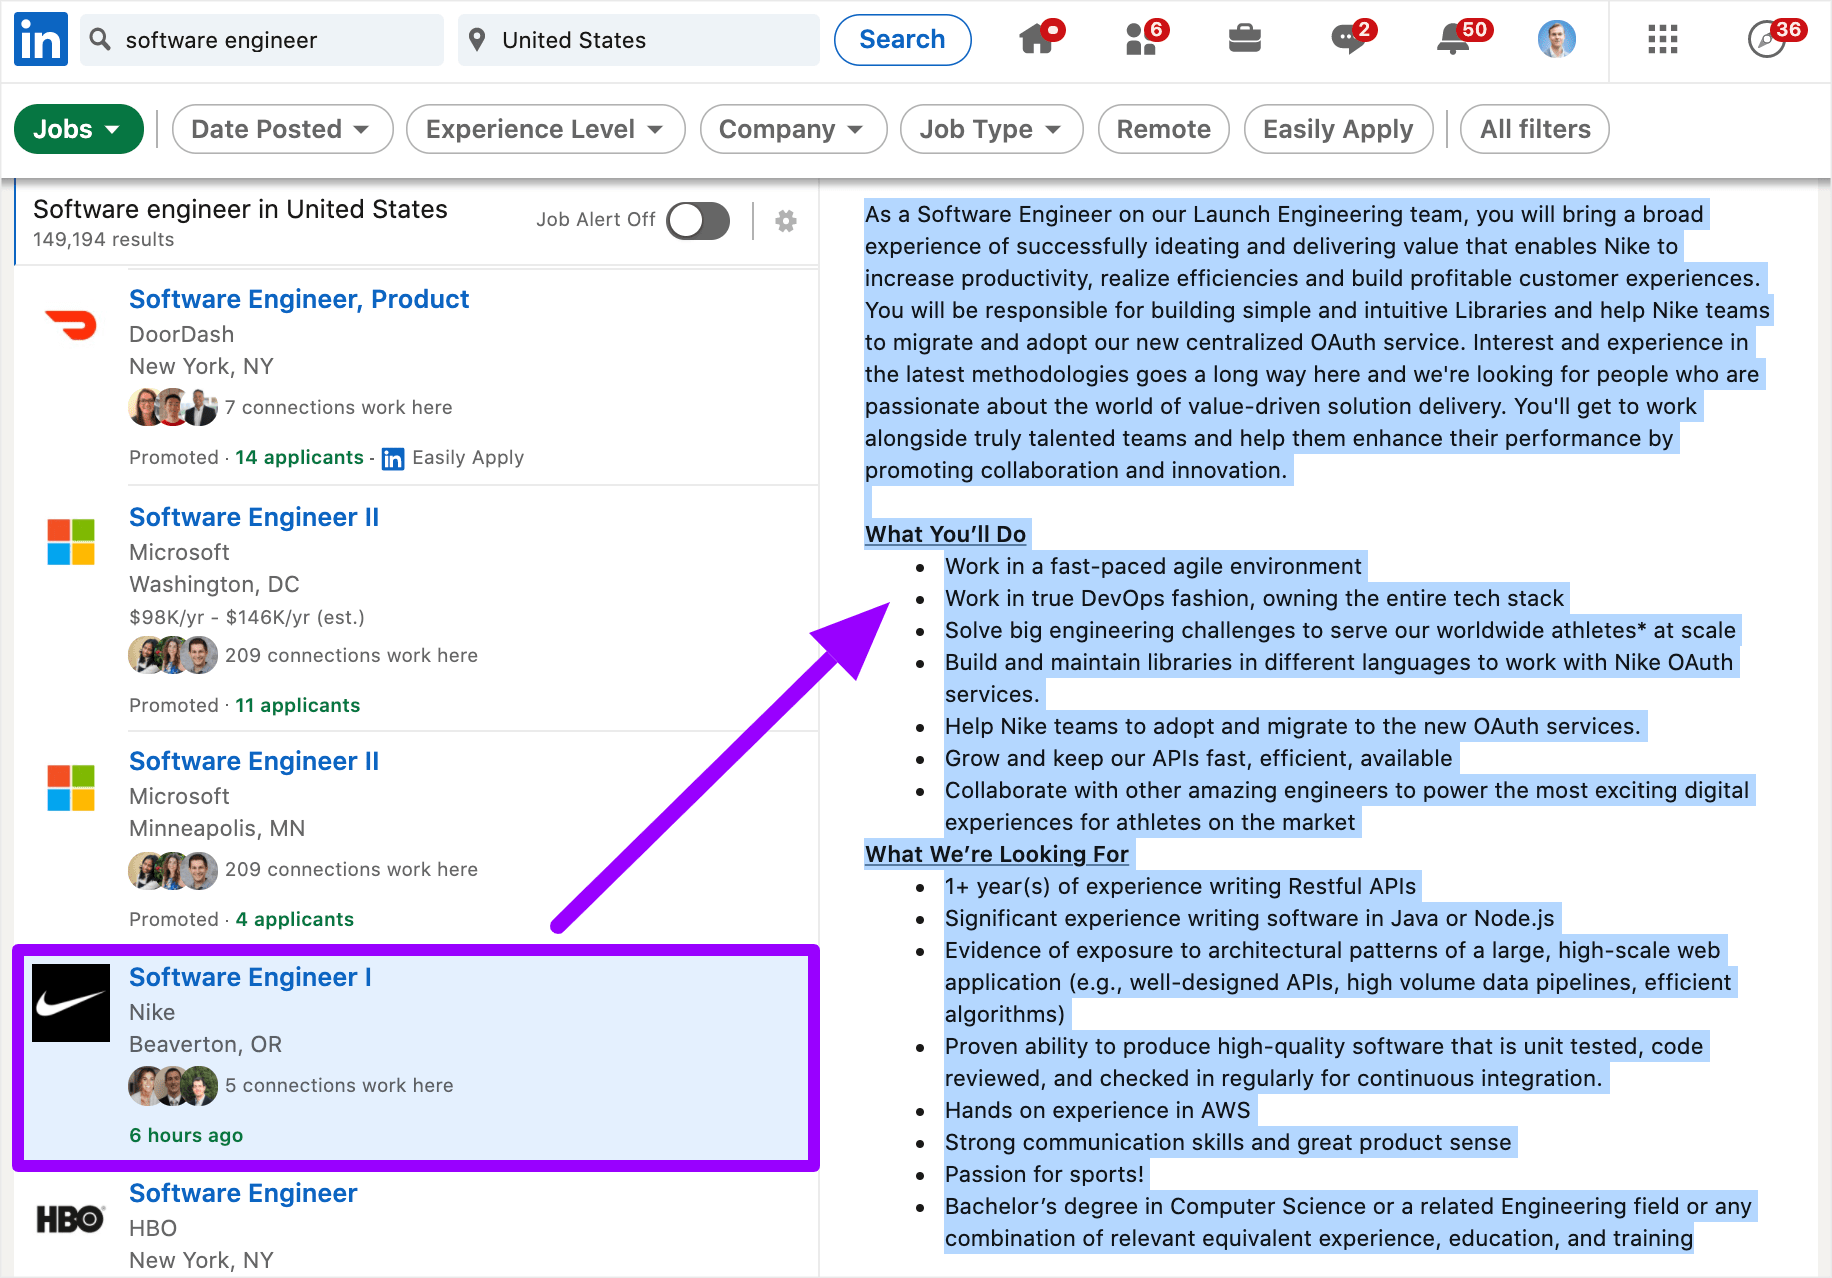1832x1278 pixels.
Task: Open job alert settings gear
Action: (786, 221)
